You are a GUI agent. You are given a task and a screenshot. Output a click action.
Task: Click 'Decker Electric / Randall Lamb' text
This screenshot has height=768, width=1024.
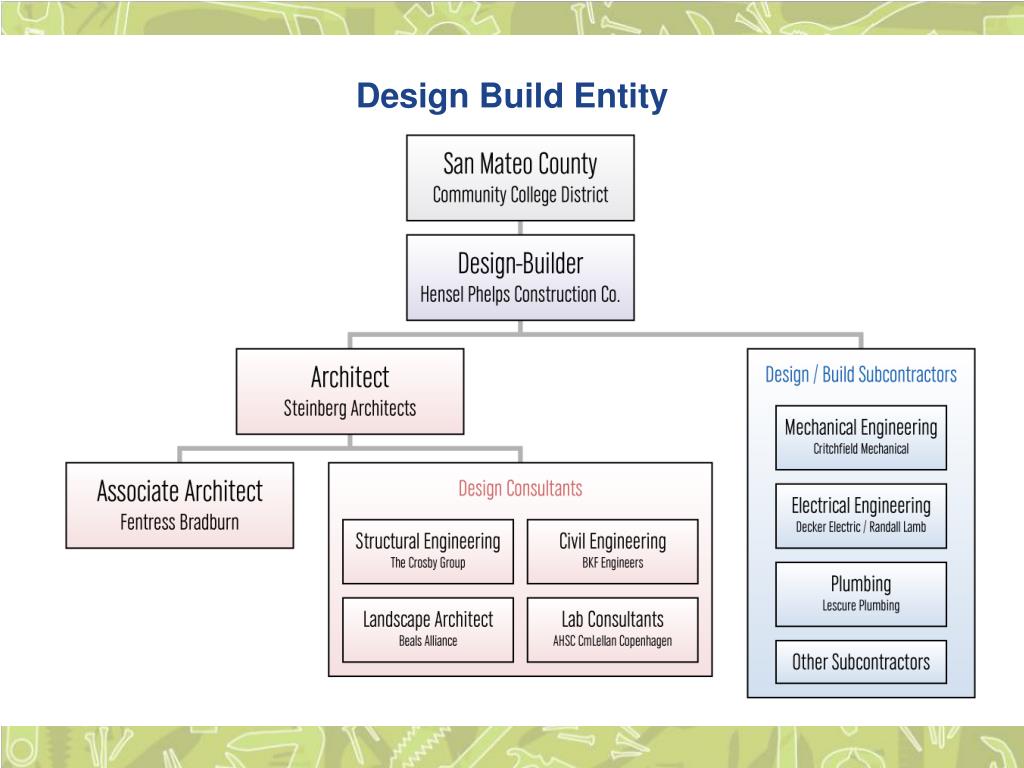(x=861, y=527)
